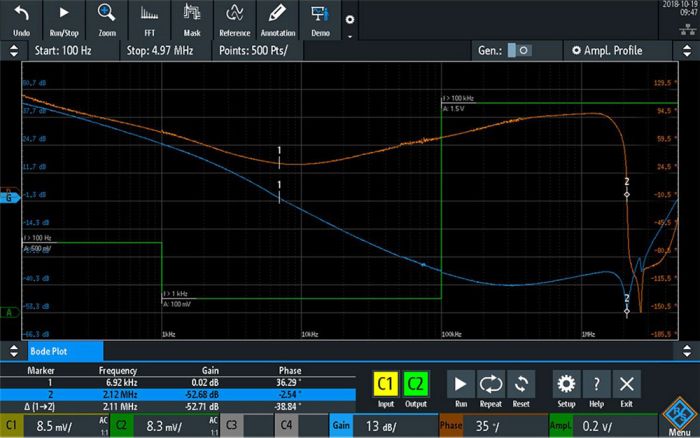
Task: Expand the Bode Plot panel arrows
Action: pyautogui.click(x=14, y=351)
